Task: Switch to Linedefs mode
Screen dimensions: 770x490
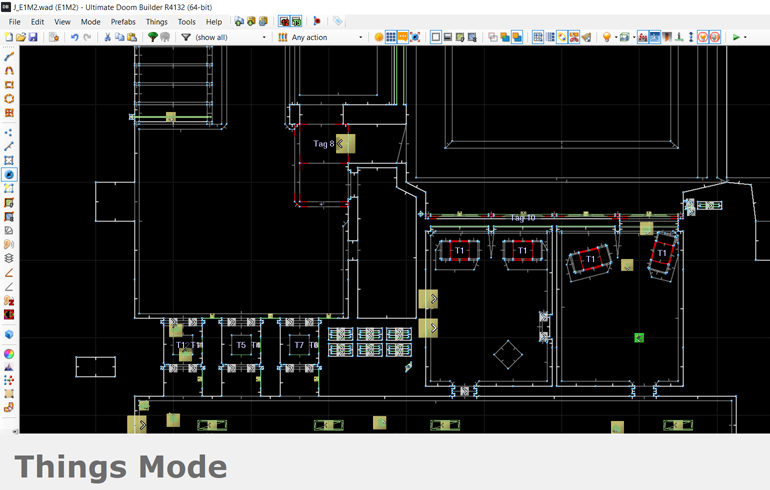Action: tap(9, 146)
